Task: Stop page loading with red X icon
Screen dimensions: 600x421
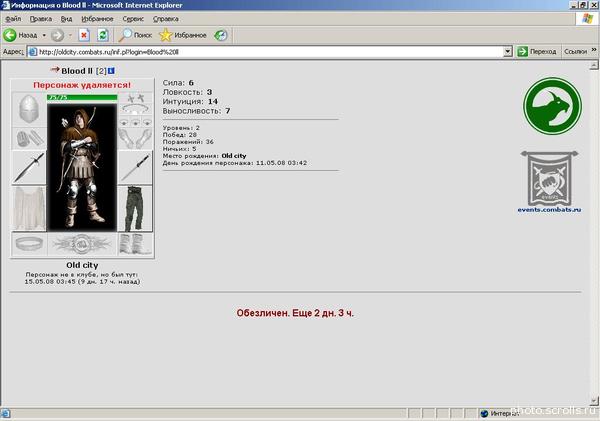Action: coord(84,35)
